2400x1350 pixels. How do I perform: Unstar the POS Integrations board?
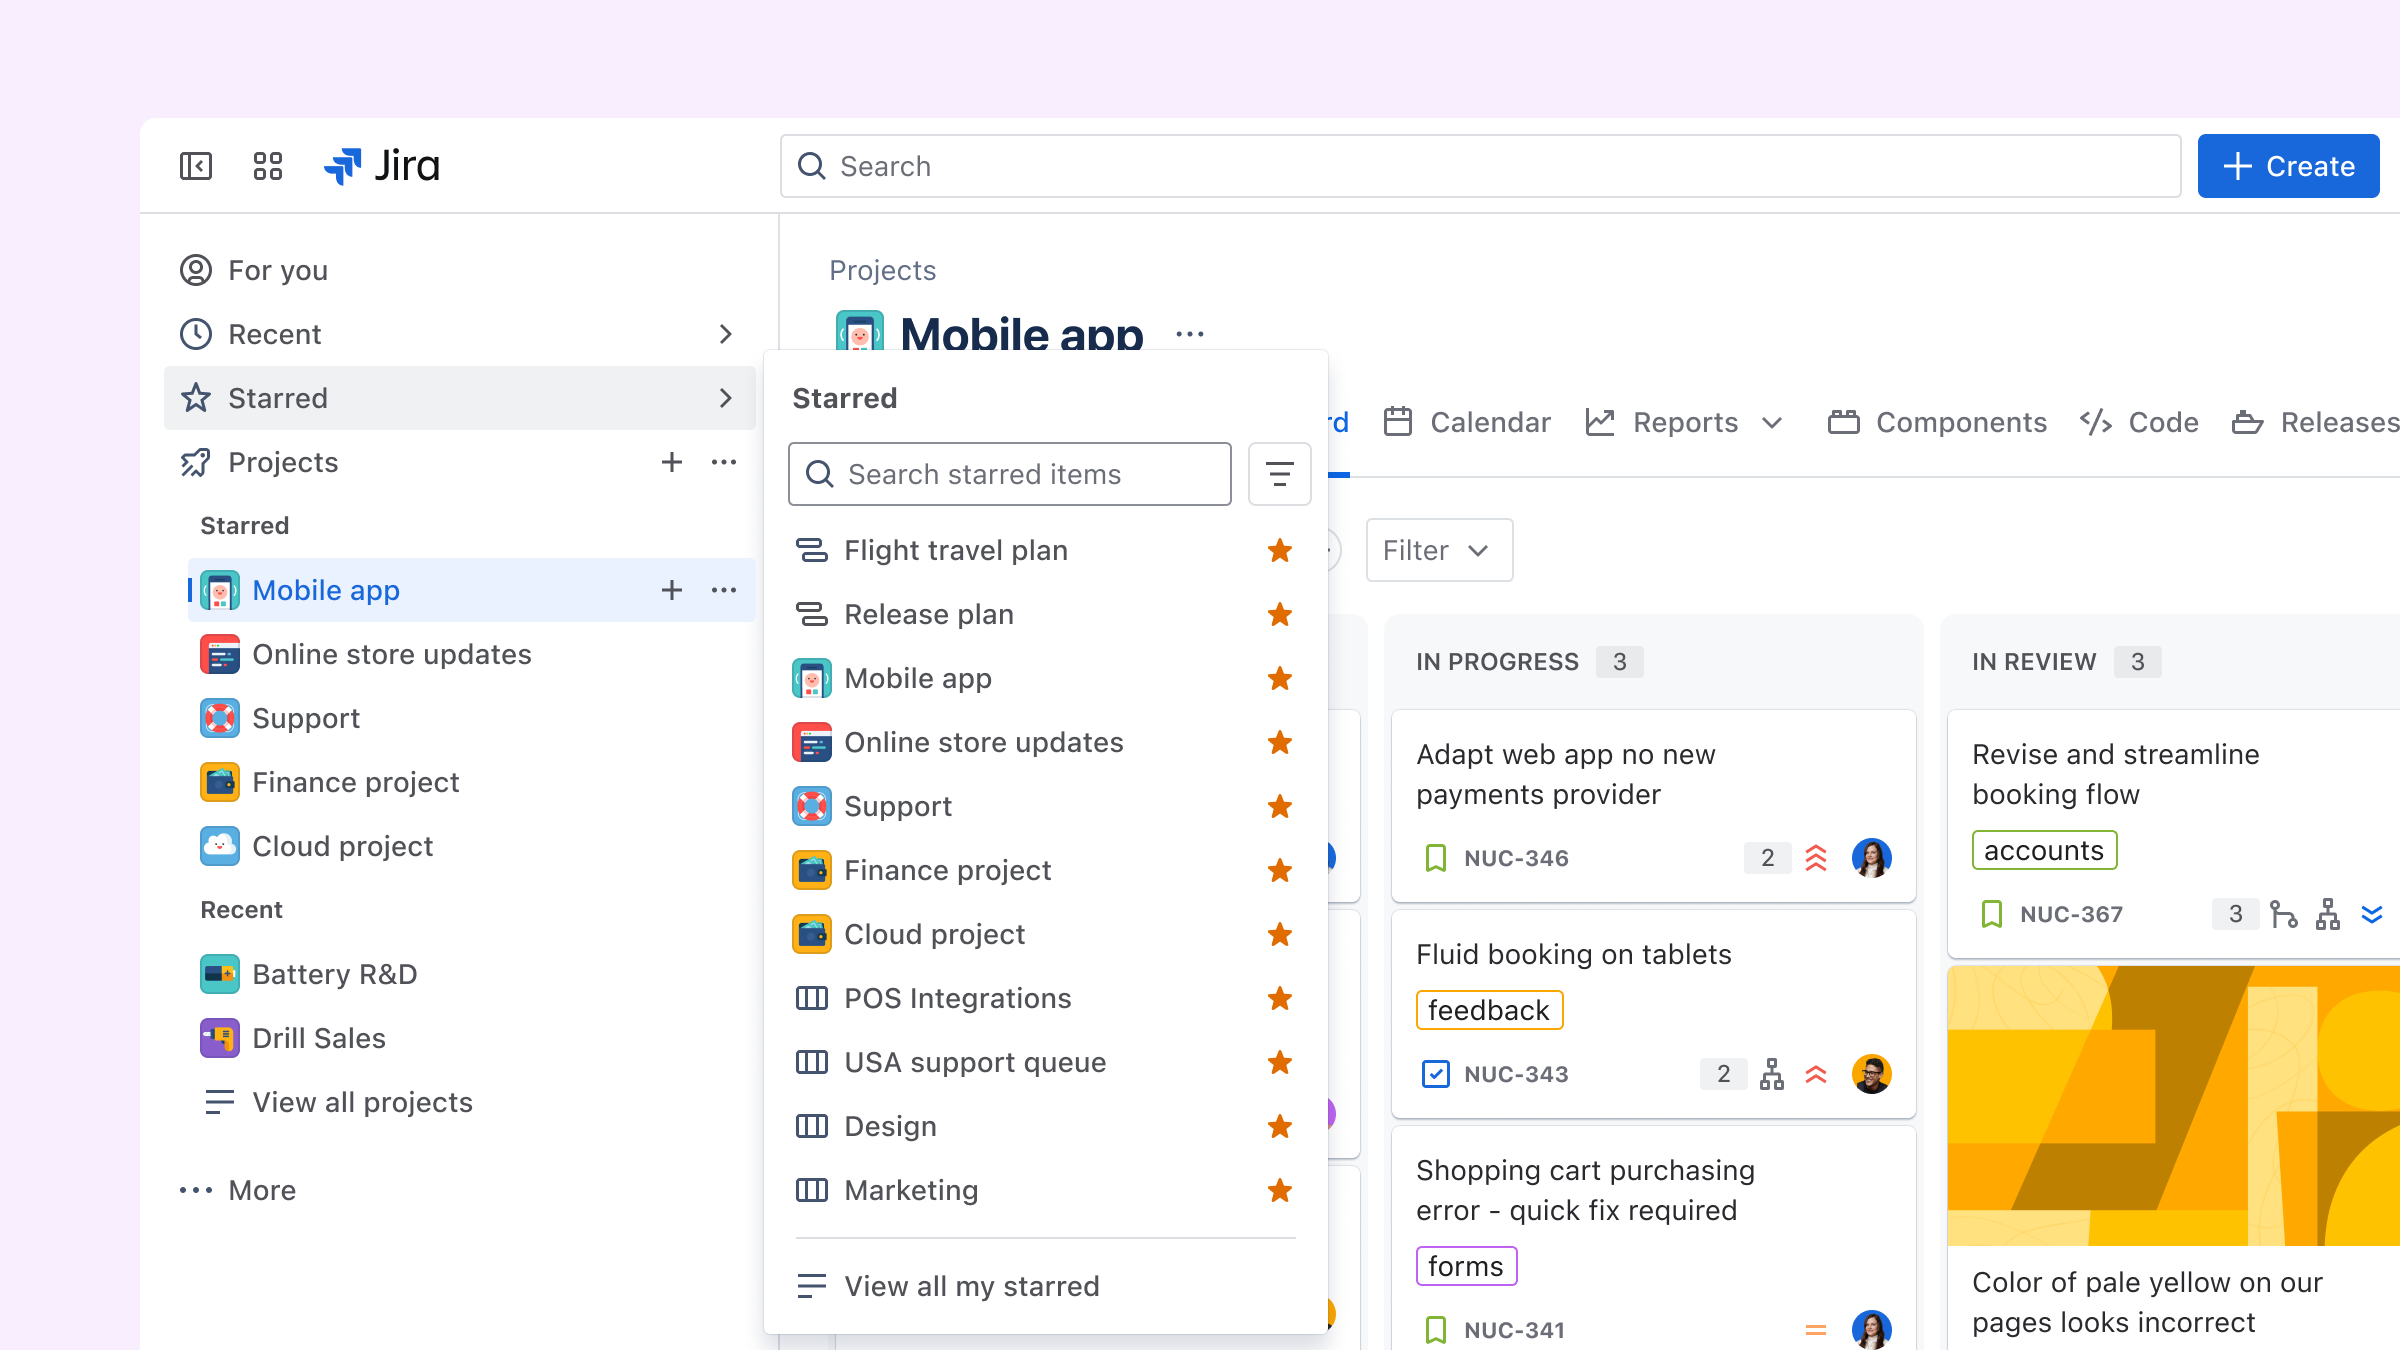coord(1279,998)
